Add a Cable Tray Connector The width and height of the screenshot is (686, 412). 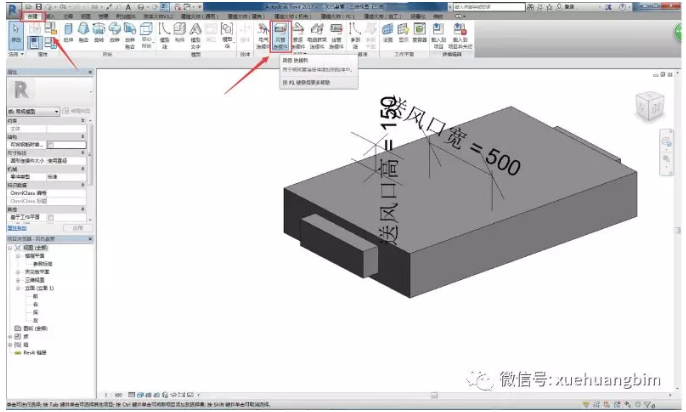tap(317, 36)
